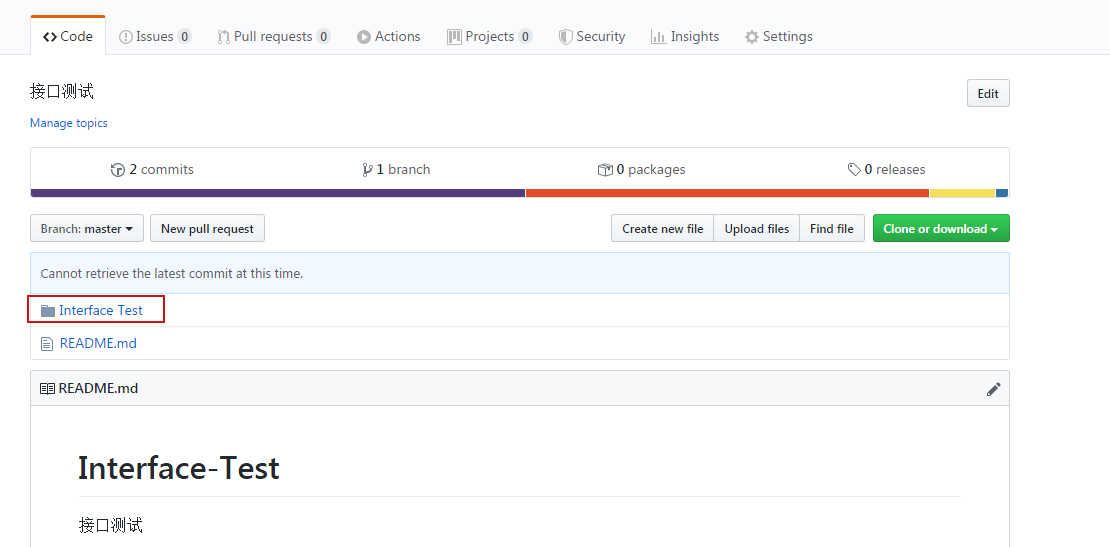View the Insights tab
This screenshot has width=1110, height=547.
point(685,36)
